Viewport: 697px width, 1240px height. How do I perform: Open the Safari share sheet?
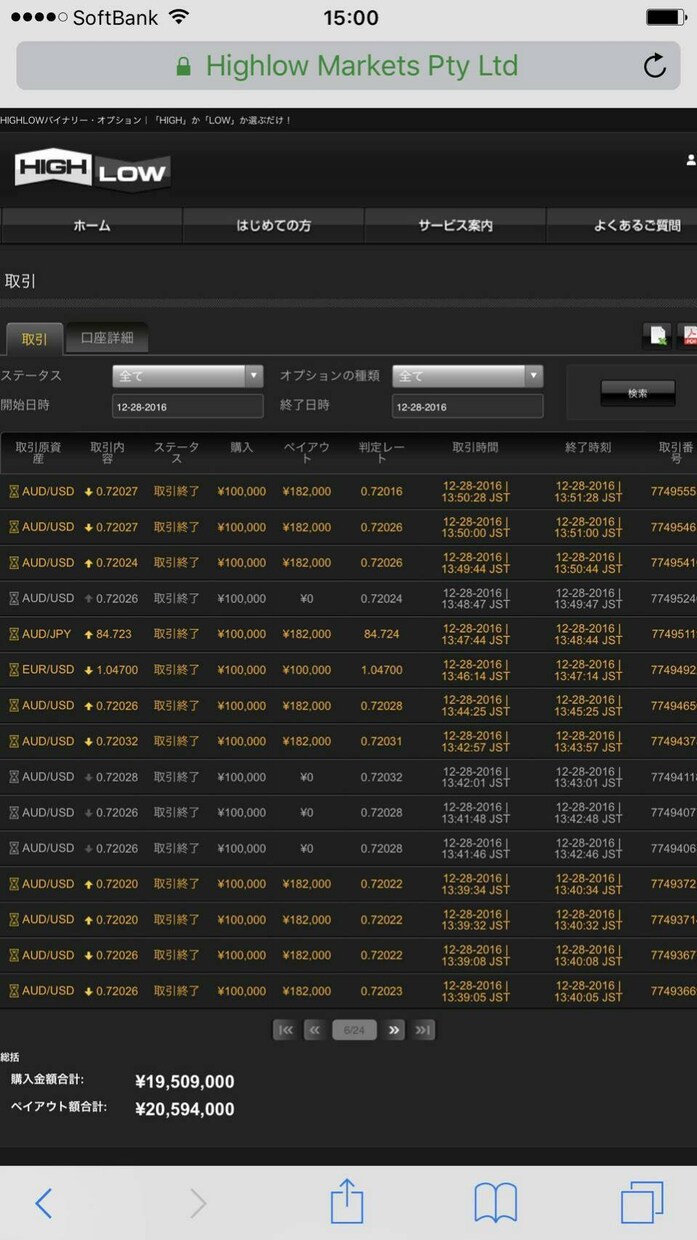pos(347,1201)
